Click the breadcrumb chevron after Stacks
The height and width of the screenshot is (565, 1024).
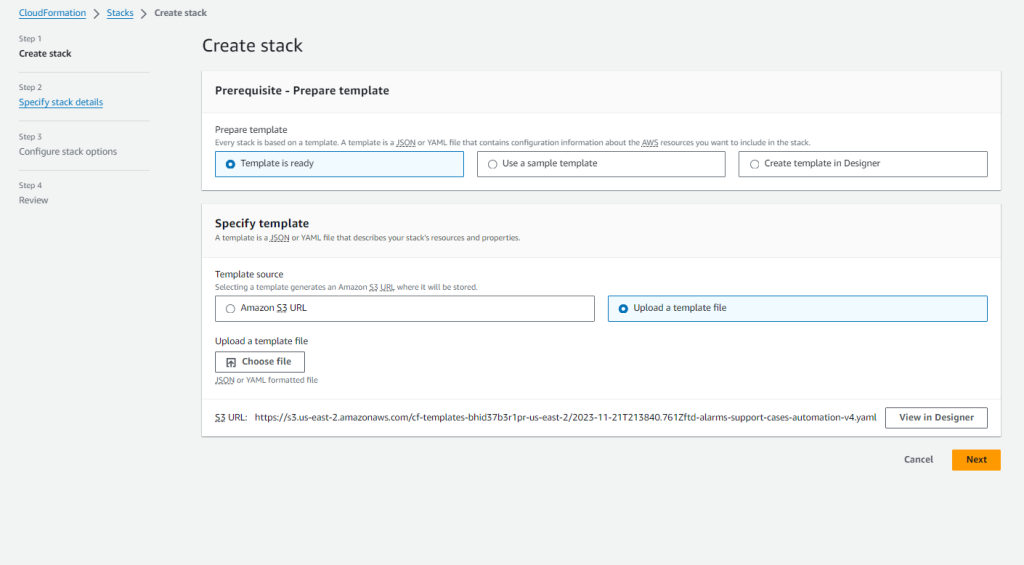click(x=144, y=14)
